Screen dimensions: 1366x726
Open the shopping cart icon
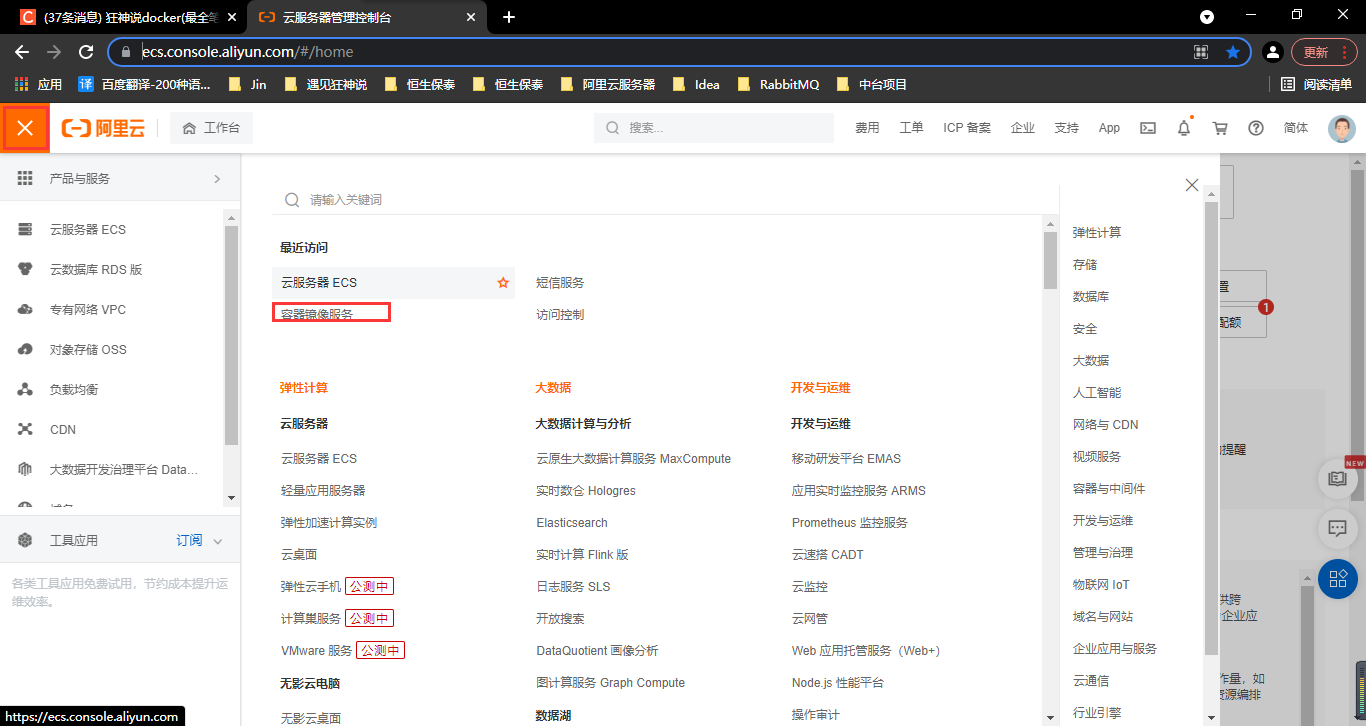(1220, 128)
